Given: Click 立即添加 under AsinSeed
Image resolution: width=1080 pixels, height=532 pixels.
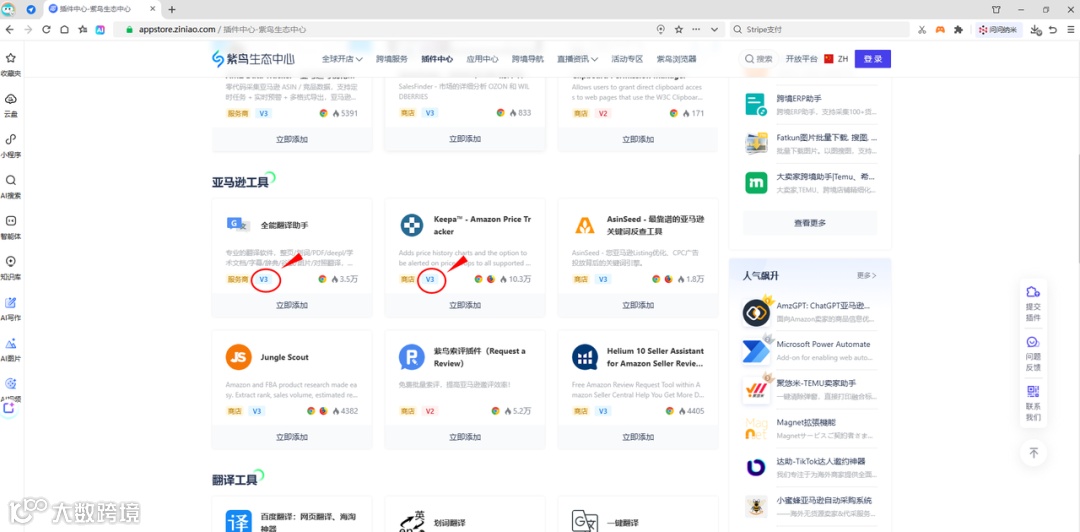Looking at the screenshot, I should tap(638, 305).
